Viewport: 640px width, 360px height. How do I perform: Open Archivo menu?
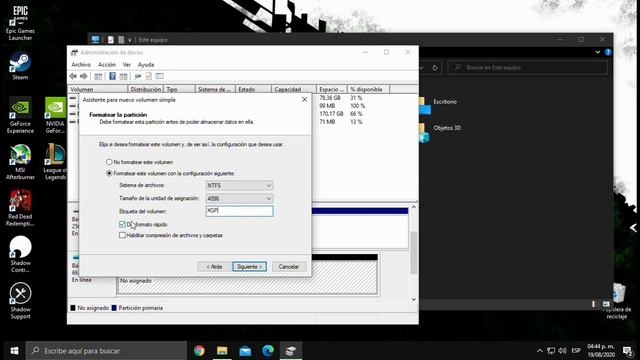click(x=81, y=64)
